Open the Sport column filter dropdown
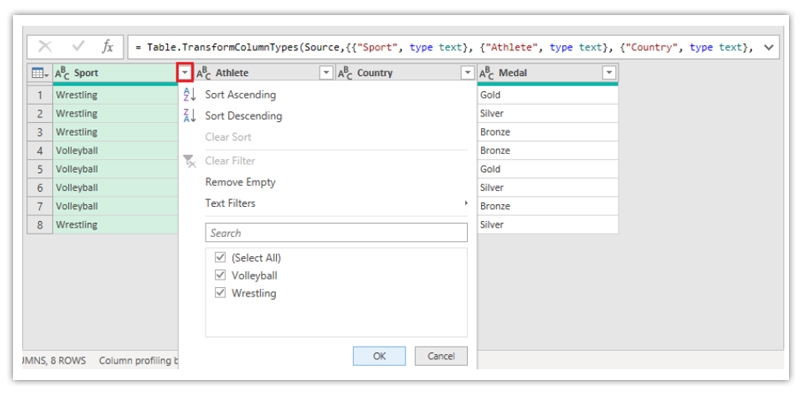The image size is (800, 400). [184, 73]
